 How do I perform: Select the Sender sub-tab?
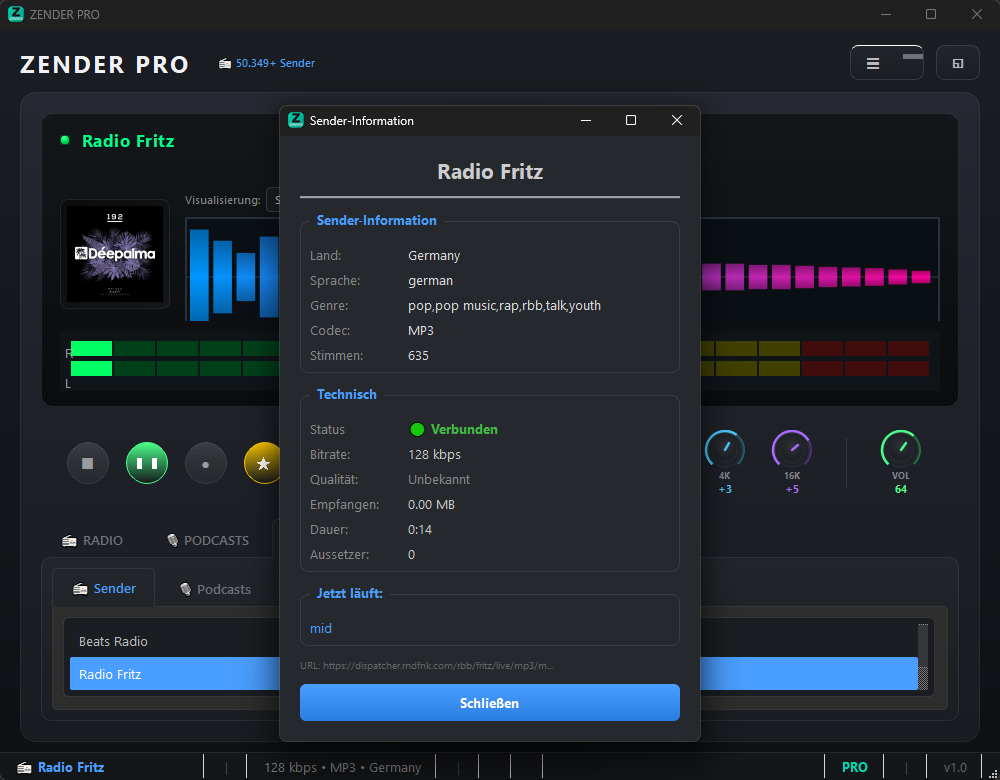click(x=104, y=589)
